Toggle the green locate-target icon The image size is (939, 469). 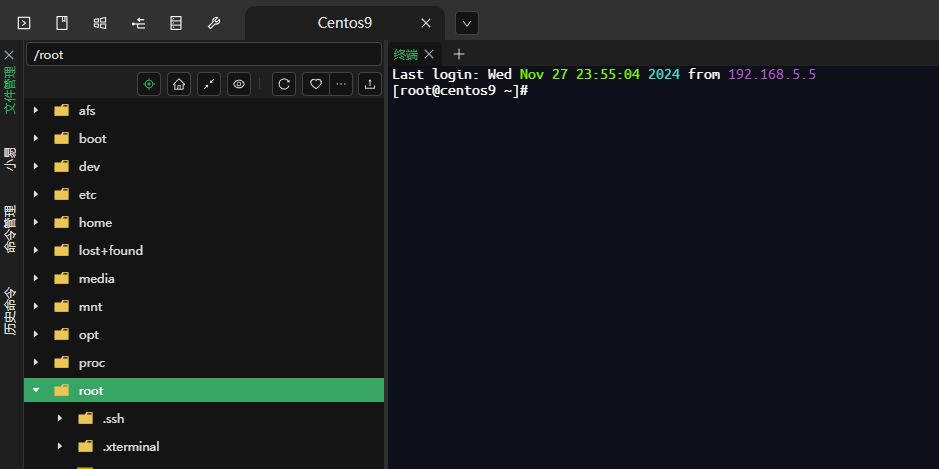149,84
